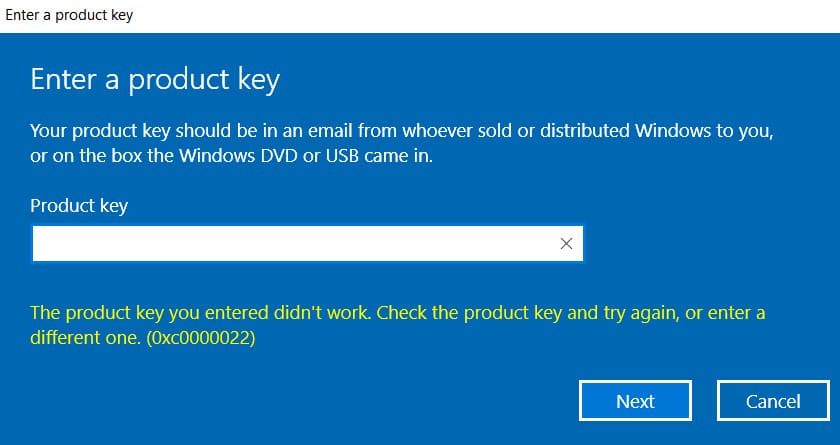Image resolution: width=840 pixels, height=445 pixels.
Task: Click the word 'Cancel' inside the outlined button
Action: pos(772,401)
